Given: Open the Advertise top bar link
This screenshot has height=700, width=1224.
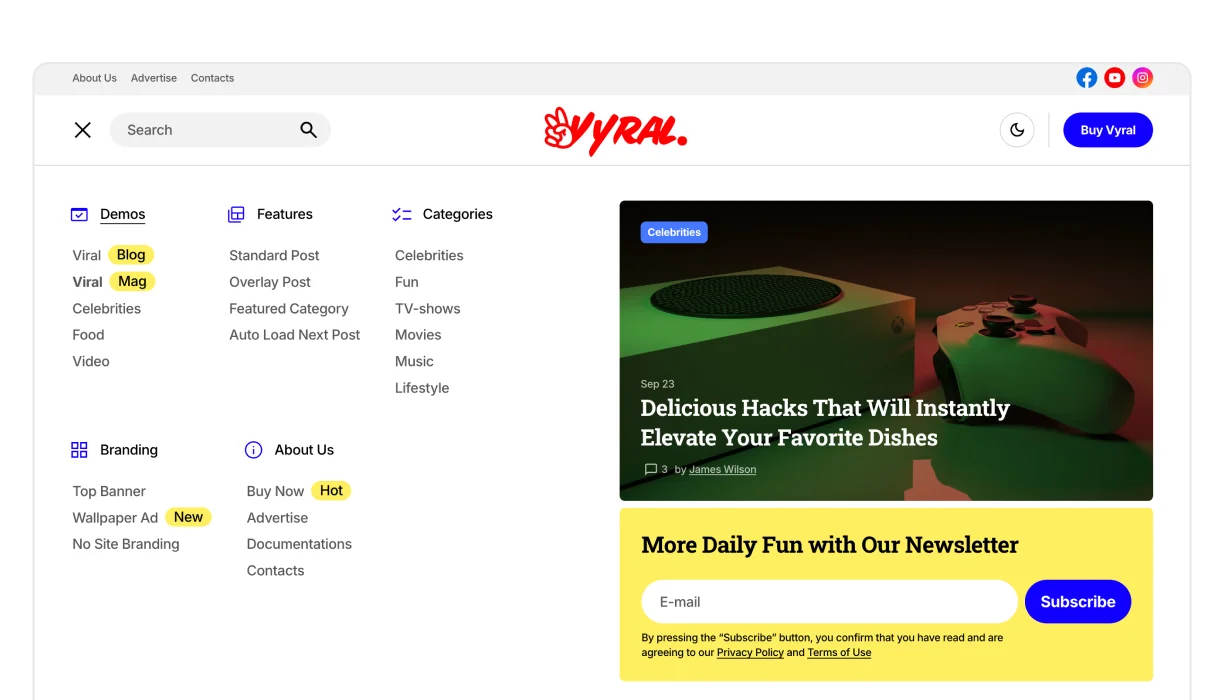Looking at the screenshot, I should point(154,78).
